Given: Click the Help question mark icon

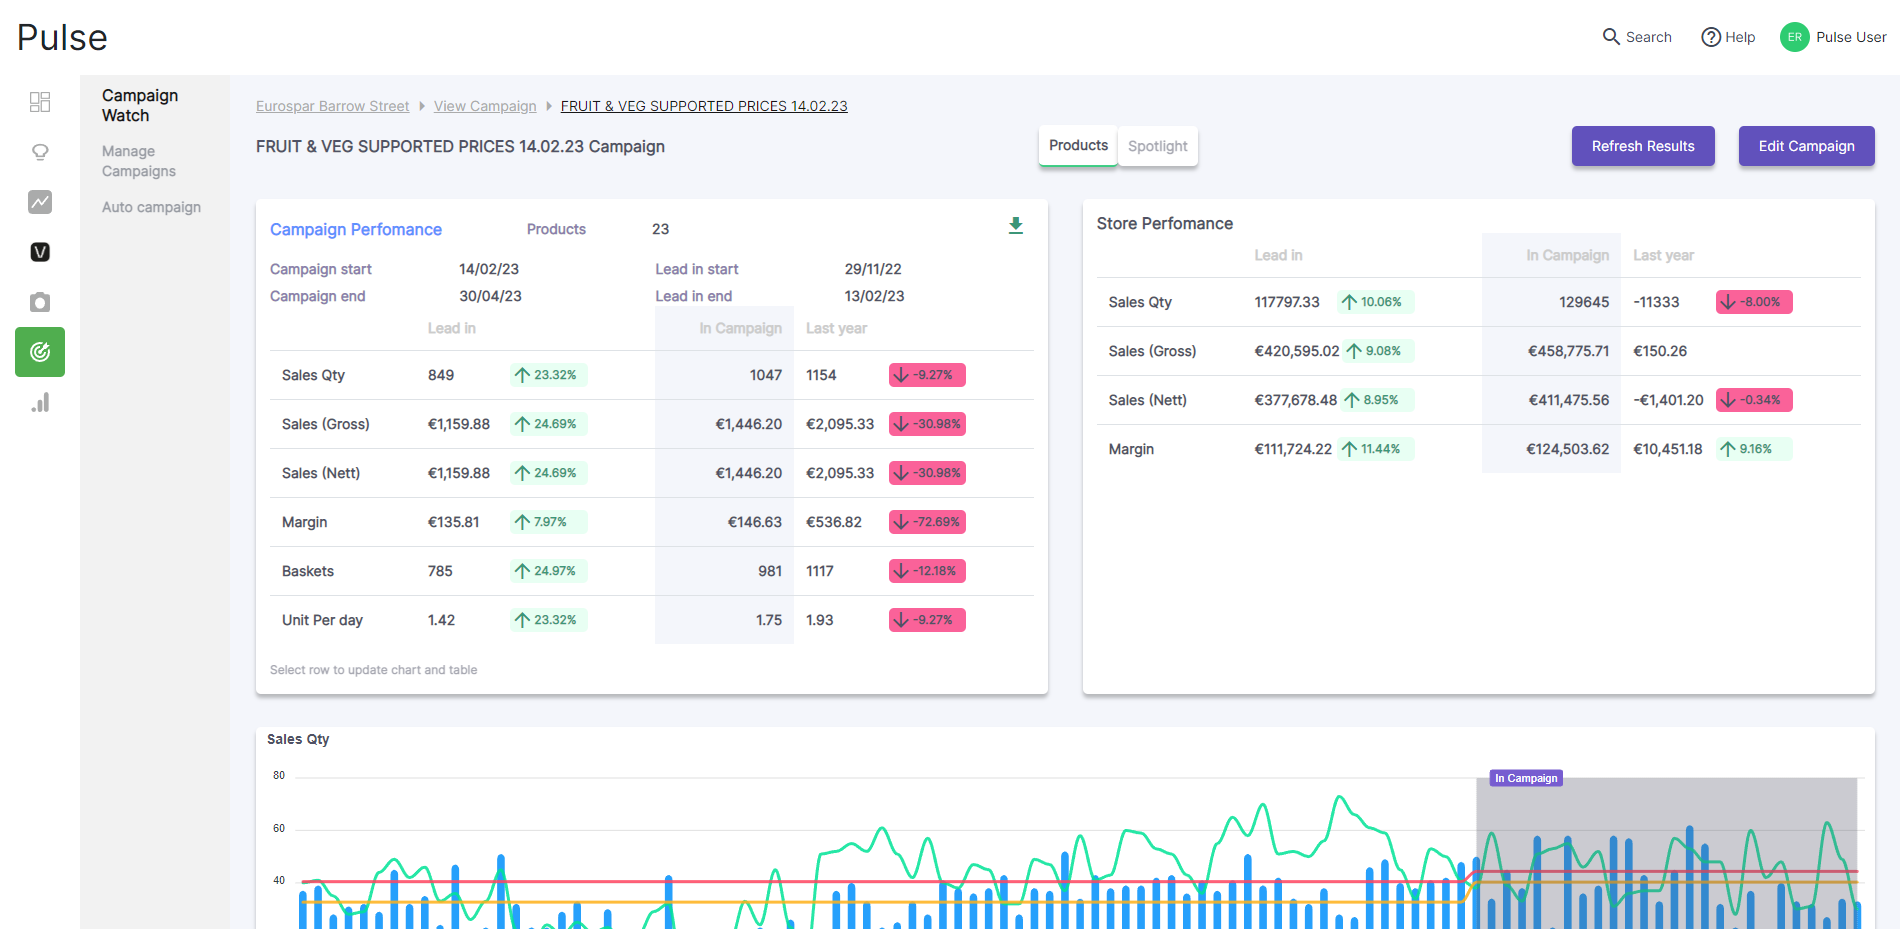Looking at the screenshot, I should 1711,37.
